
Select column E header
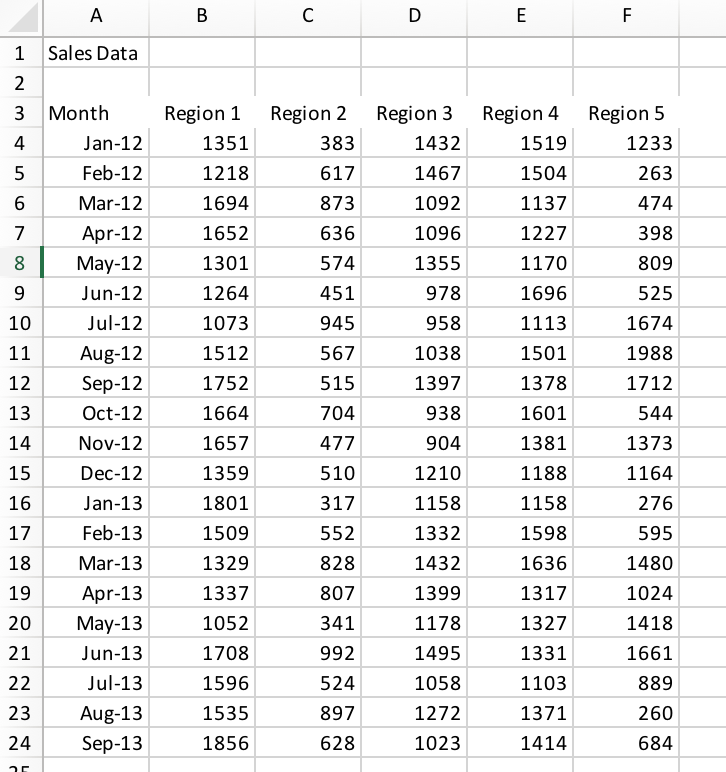tap(520, 18)
